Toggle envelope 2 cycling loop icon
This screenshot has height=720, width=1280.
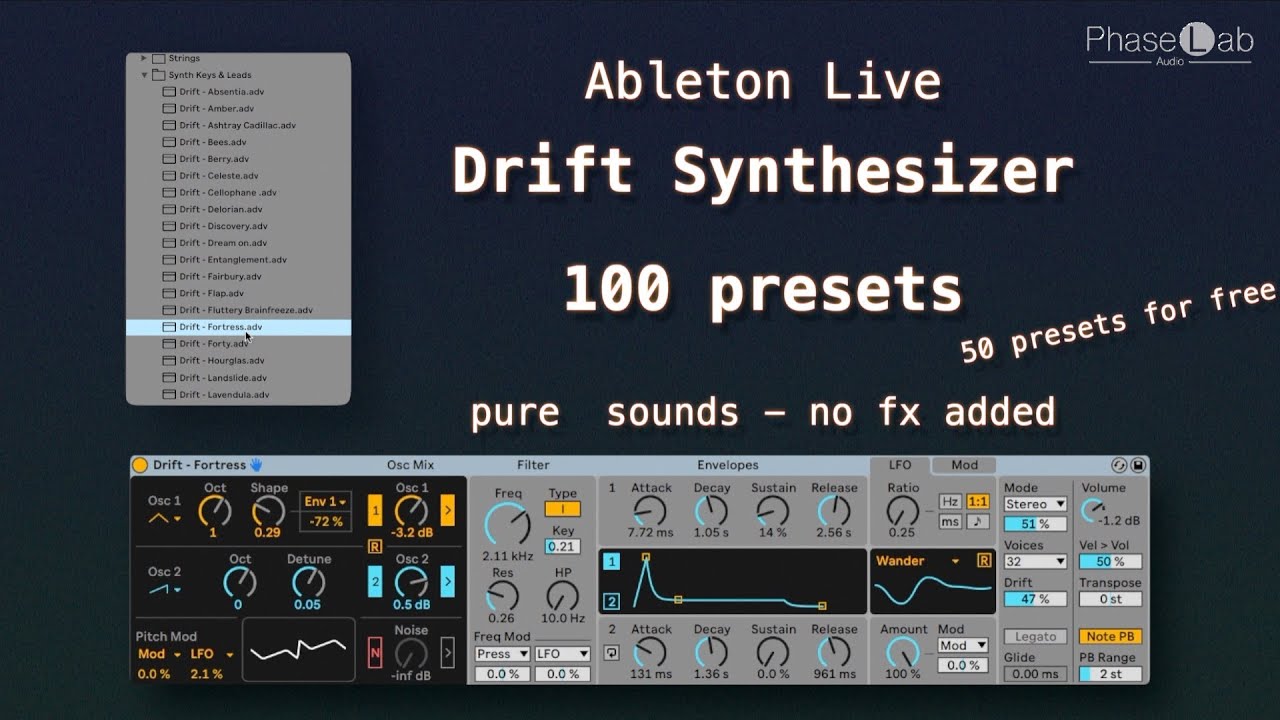pyautogui.click(x=611, y=653)
